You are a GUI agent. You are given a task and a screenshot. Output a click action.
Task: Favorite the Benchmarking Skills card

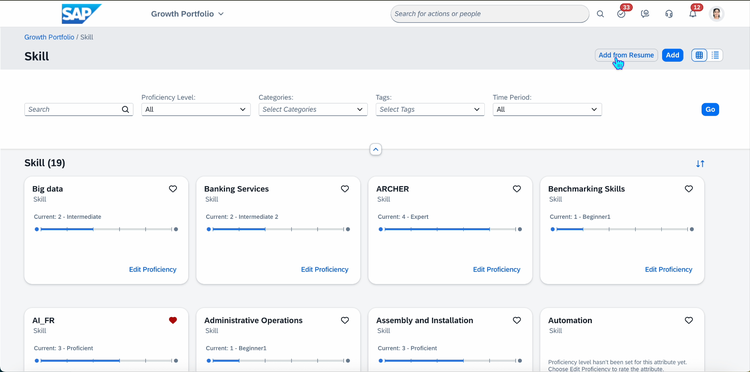[689, 189]
